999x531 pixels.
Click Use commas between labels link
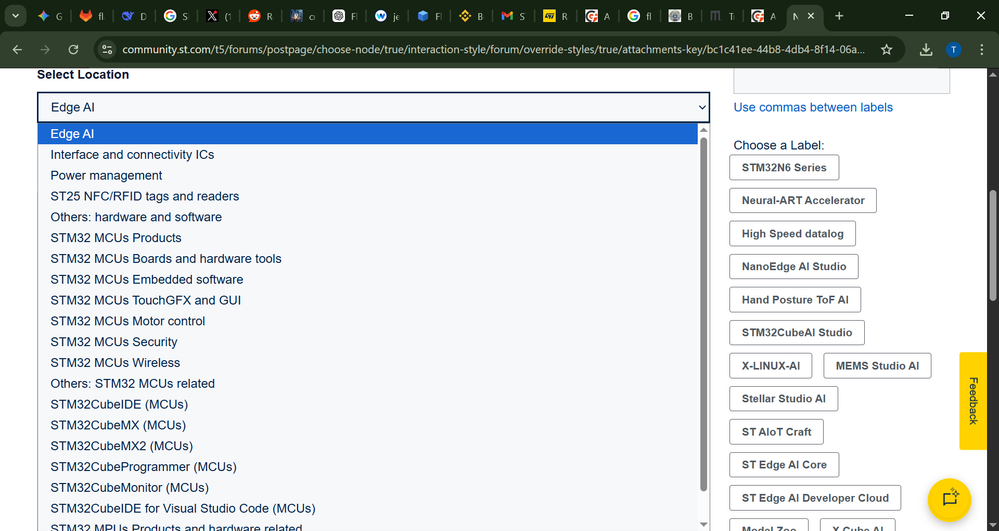coord(813,108)
